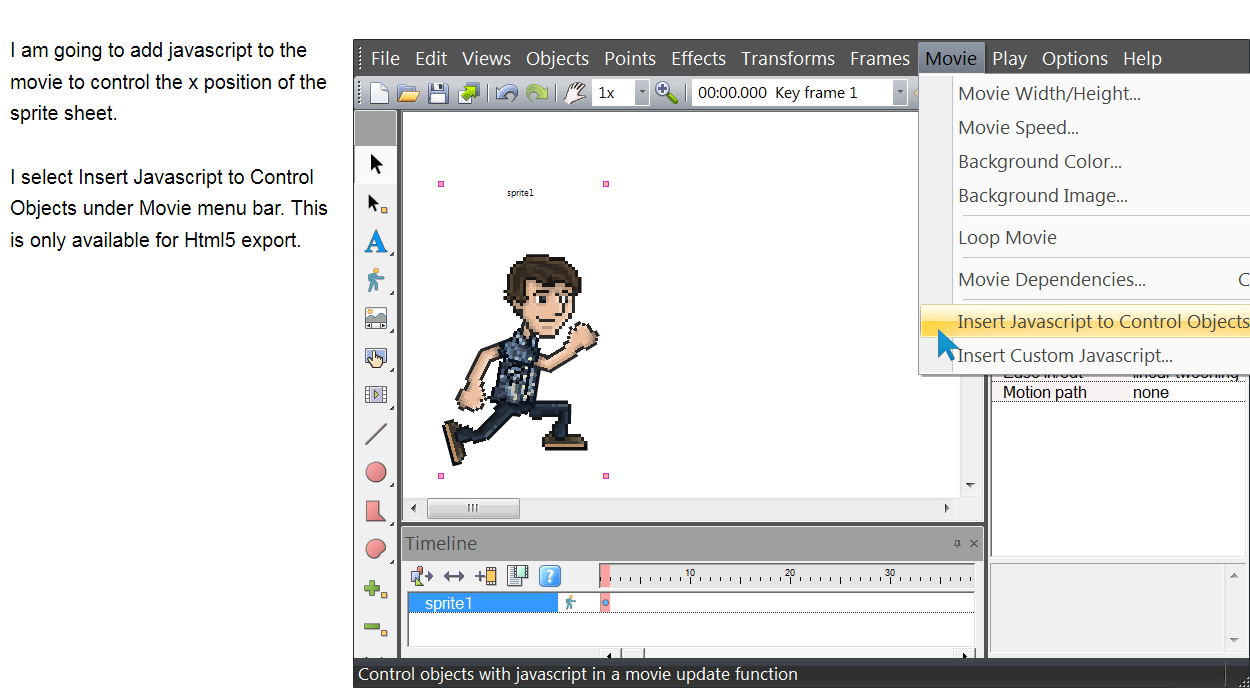Image resolution: width=1250 pixels, height=688 pixels.
Task: Select the point edit arrow tool
Action: click(376, 203)
